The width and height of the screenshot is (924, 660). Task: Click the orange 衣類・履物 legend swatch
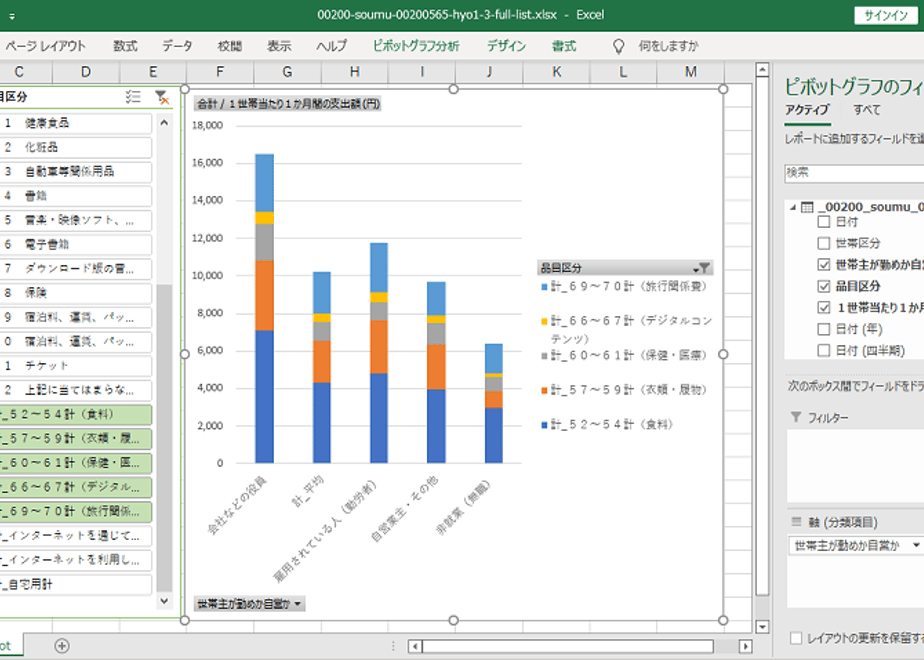click(544, 390)
